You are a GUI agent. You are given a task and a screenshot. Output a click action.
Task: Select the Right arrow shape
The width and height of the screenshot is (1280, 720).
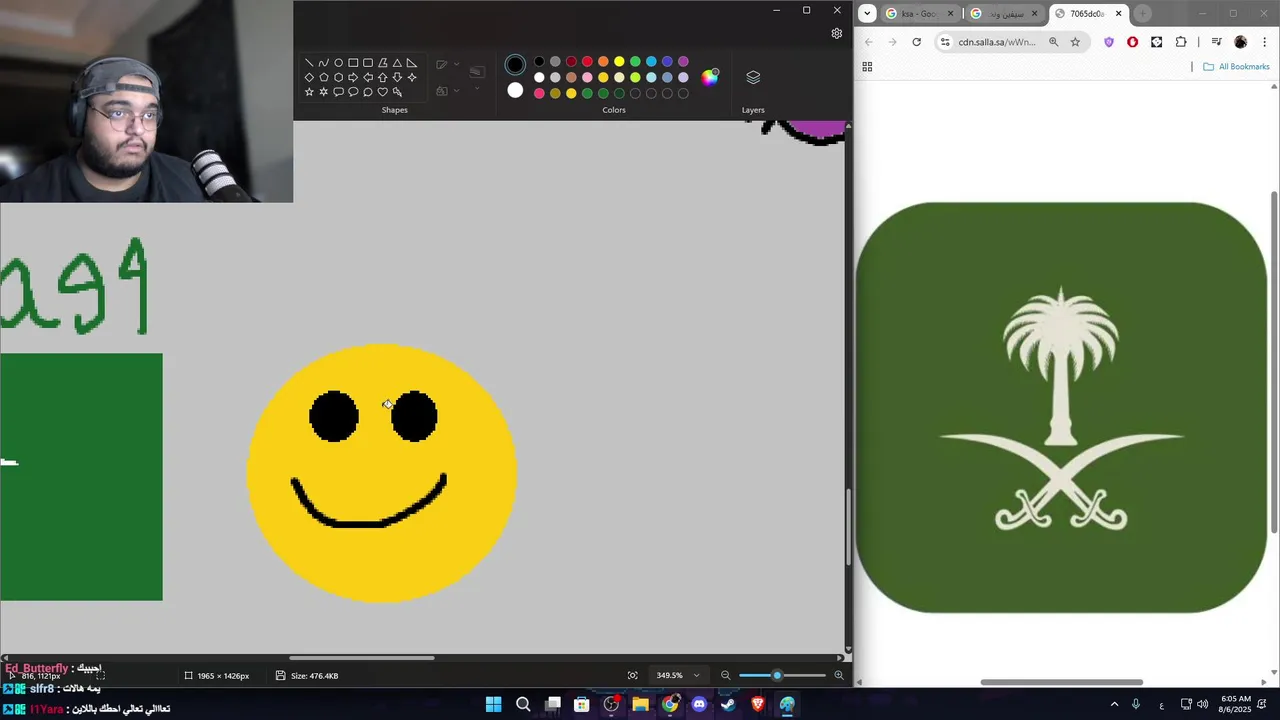point(353,77)
